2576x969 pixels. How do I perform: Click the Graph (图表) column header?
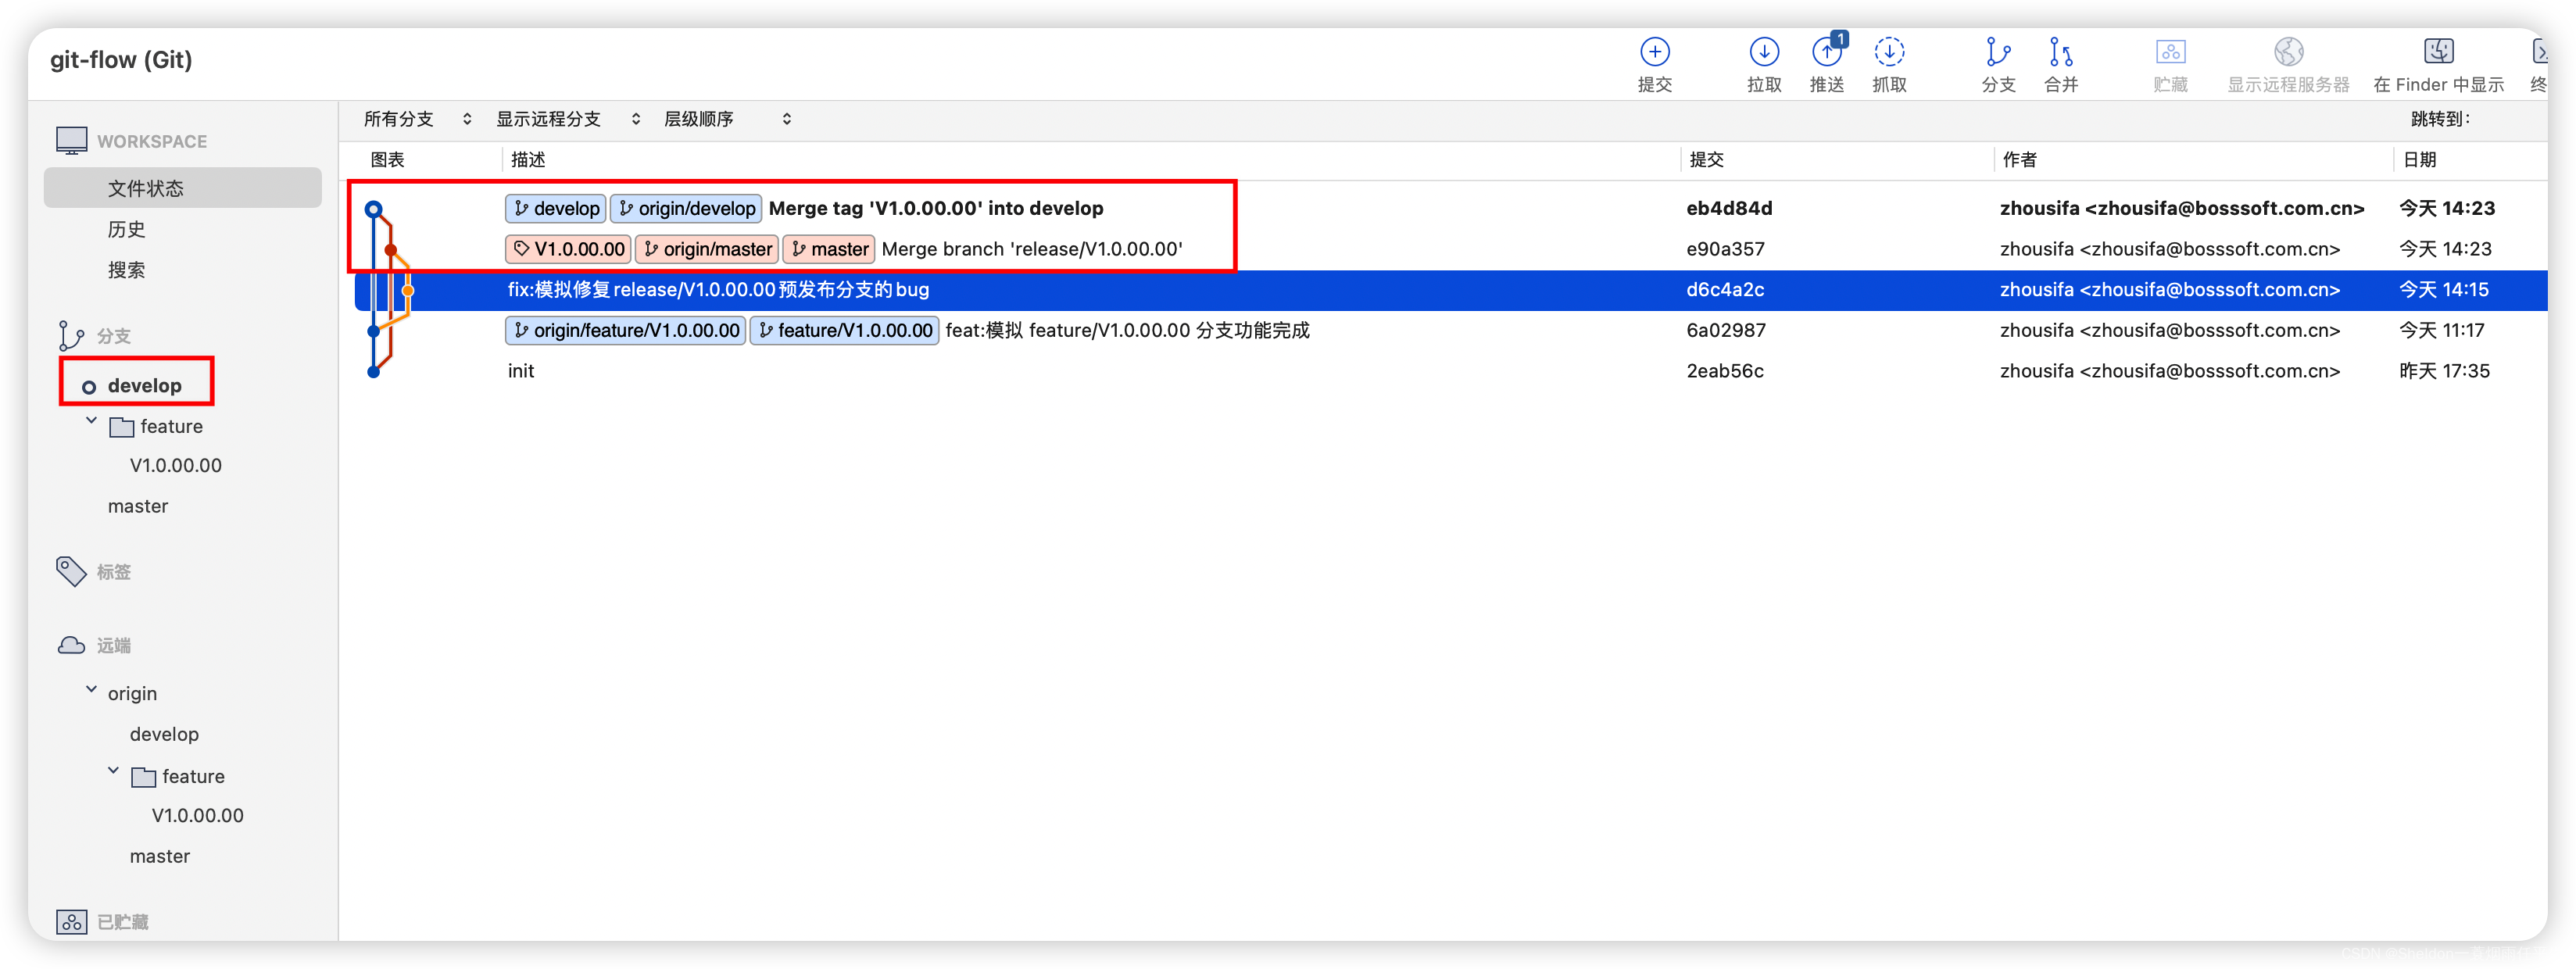(387, 160)
